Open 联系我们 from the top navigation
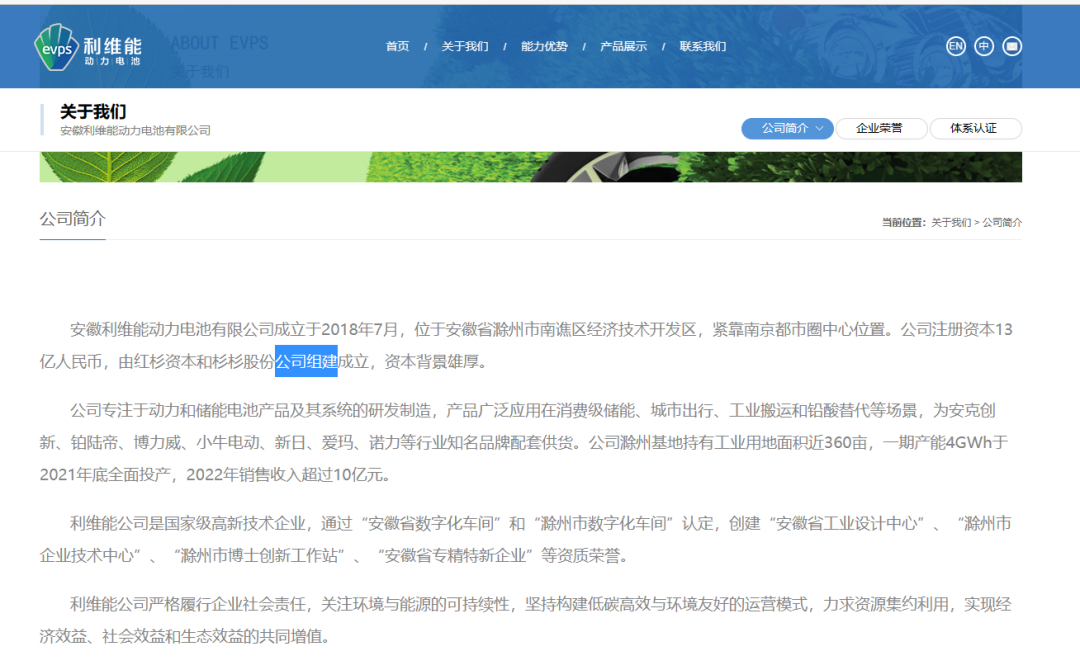The width and height of the screenshot is (1080, 670). [x=702, y=45]
